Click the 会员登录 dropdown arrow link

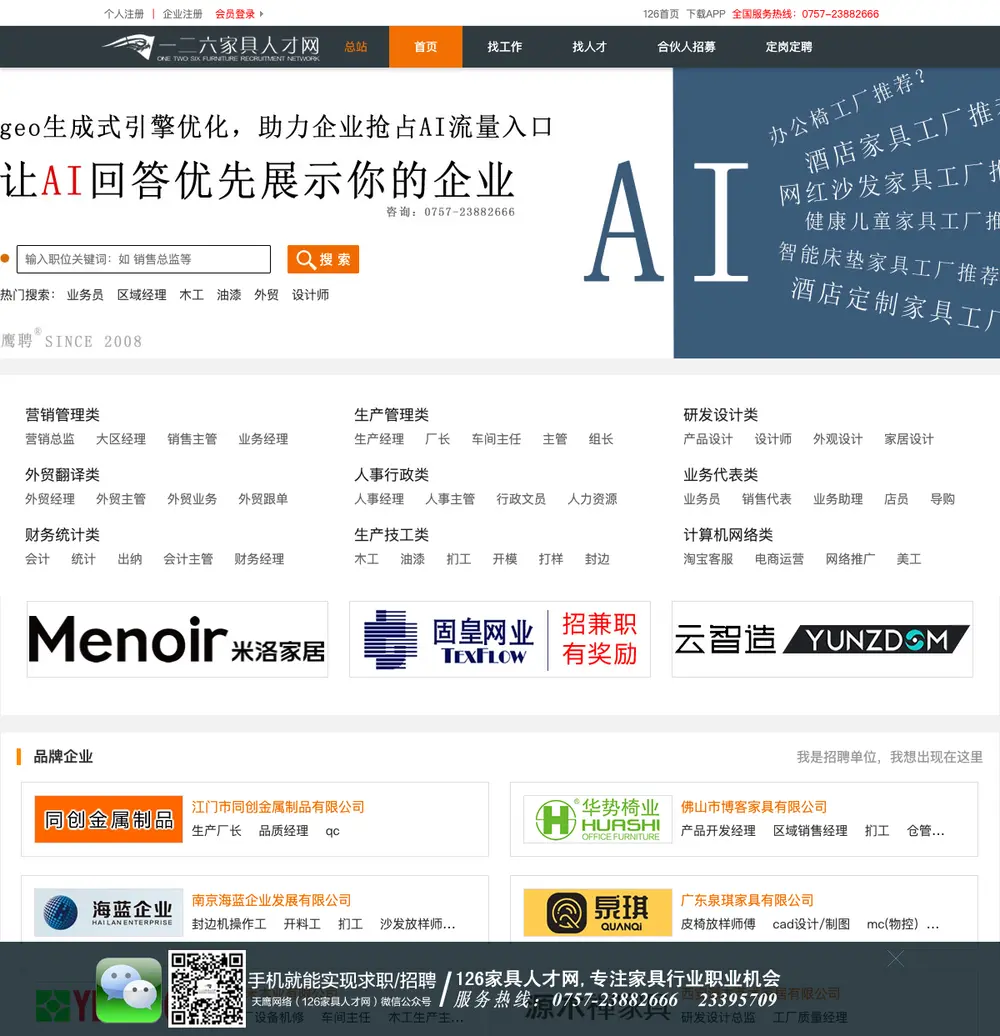[238, 14]
